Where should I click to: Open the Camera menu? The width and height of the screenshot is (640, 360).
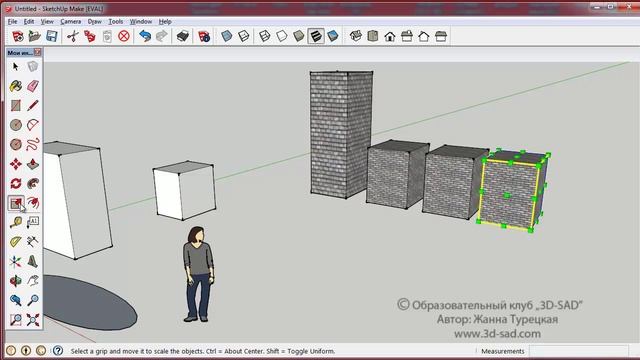click(x=71, y=22)
